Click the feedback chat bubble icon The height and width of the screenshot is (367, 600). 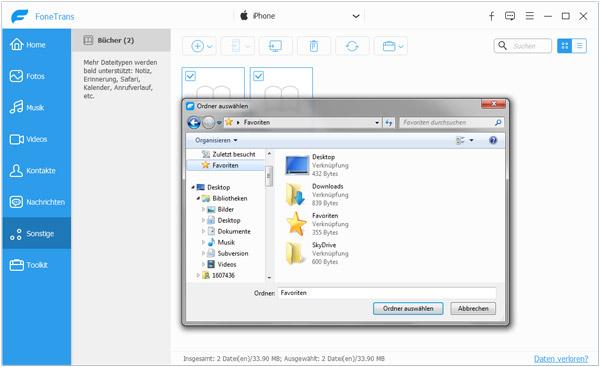[x=510, y=16]
